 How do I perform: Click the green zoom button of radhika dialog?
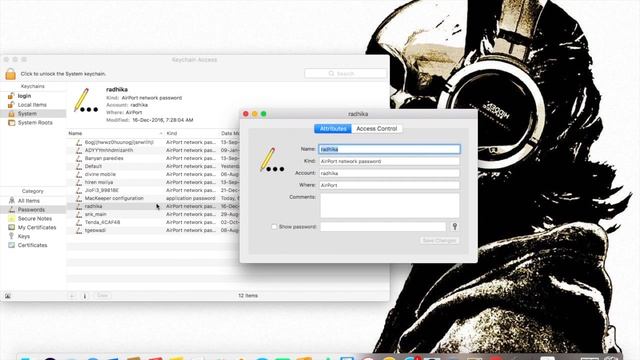coord(264,114)
